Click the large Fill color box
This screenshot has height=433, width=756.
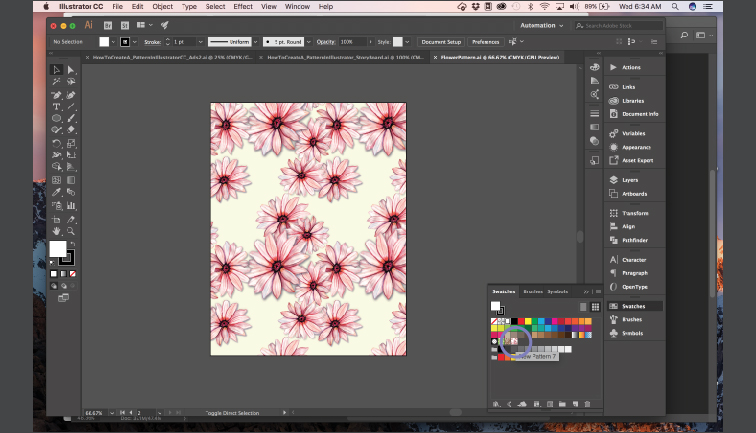tap(58, 249)
